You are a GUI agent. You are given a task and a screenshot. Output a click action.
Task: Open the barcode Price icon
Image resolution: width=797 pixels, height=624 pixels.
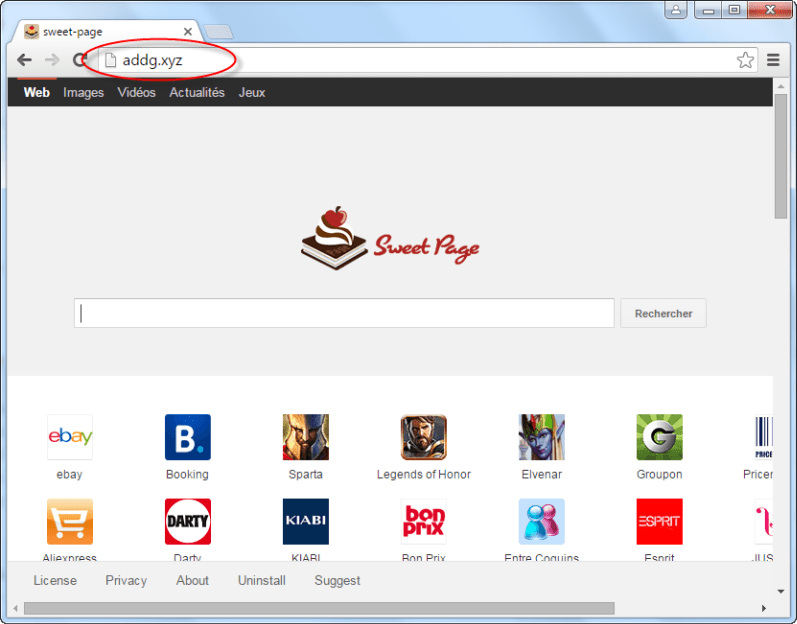tap(763, 437)
